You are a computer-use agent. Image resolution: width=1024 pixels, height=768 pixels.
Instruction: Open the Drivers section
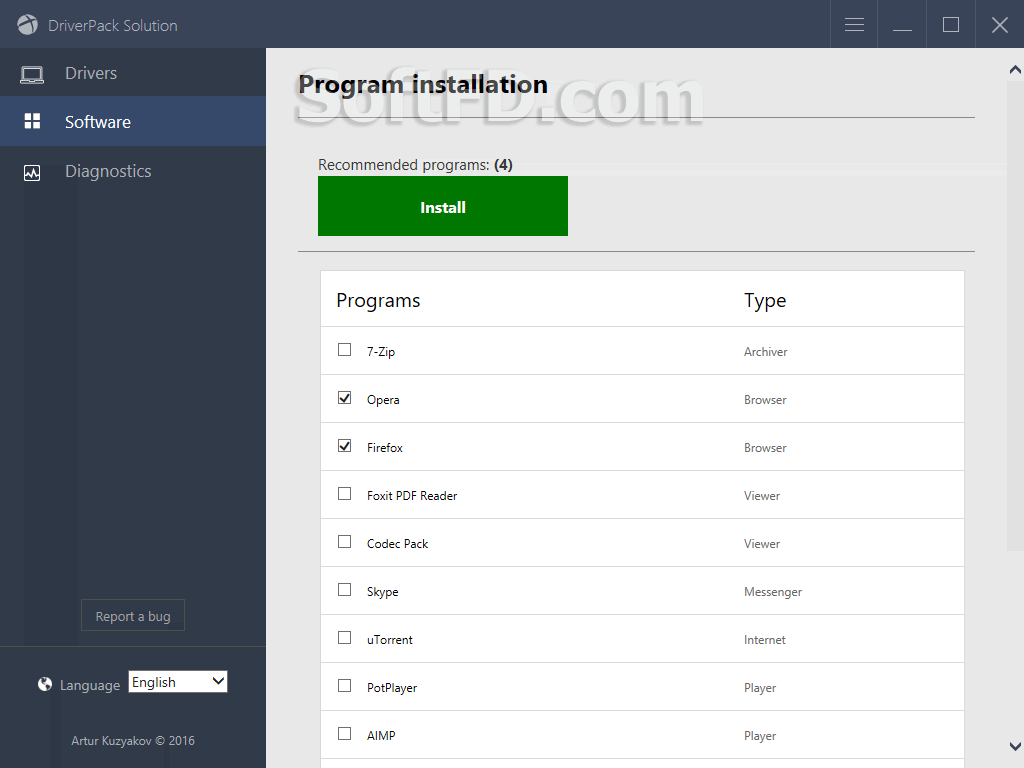pyautogui.click(x=133, y=72)
